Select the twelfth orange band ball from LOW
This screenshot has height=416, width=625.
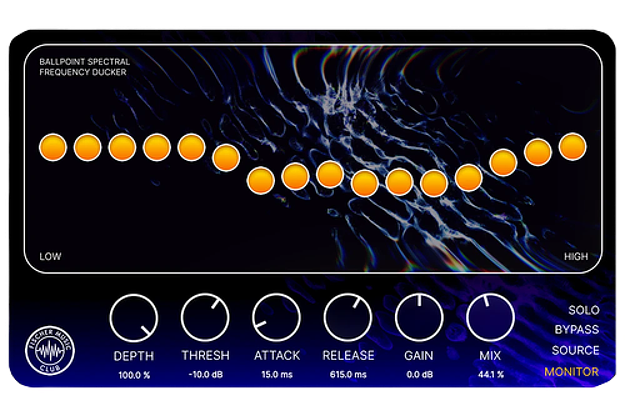pos(434,183)
